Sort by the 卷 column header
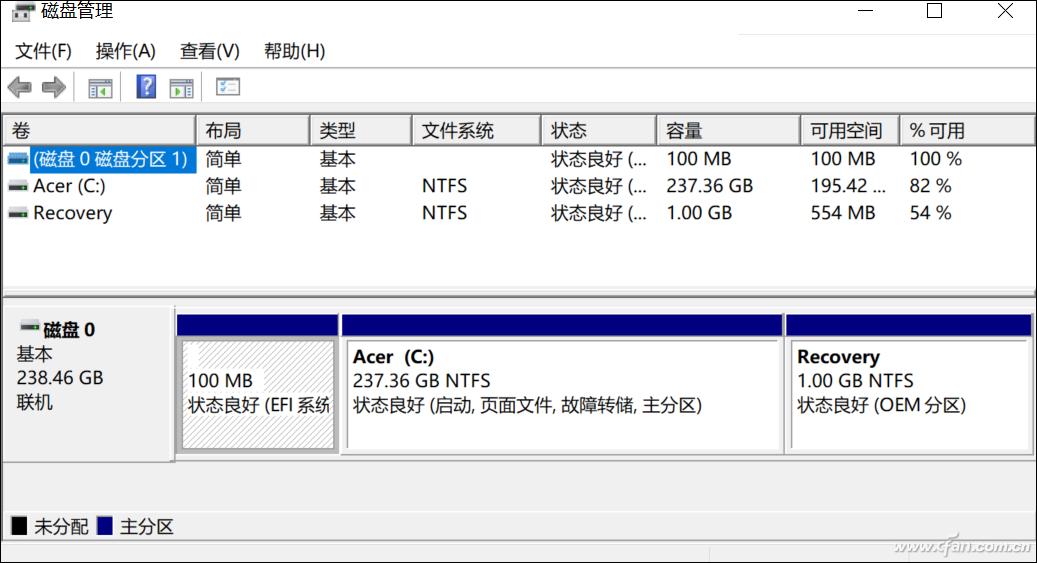This screenshot has width=1037, height=563. pyautogui.click(x=98, y=131)
